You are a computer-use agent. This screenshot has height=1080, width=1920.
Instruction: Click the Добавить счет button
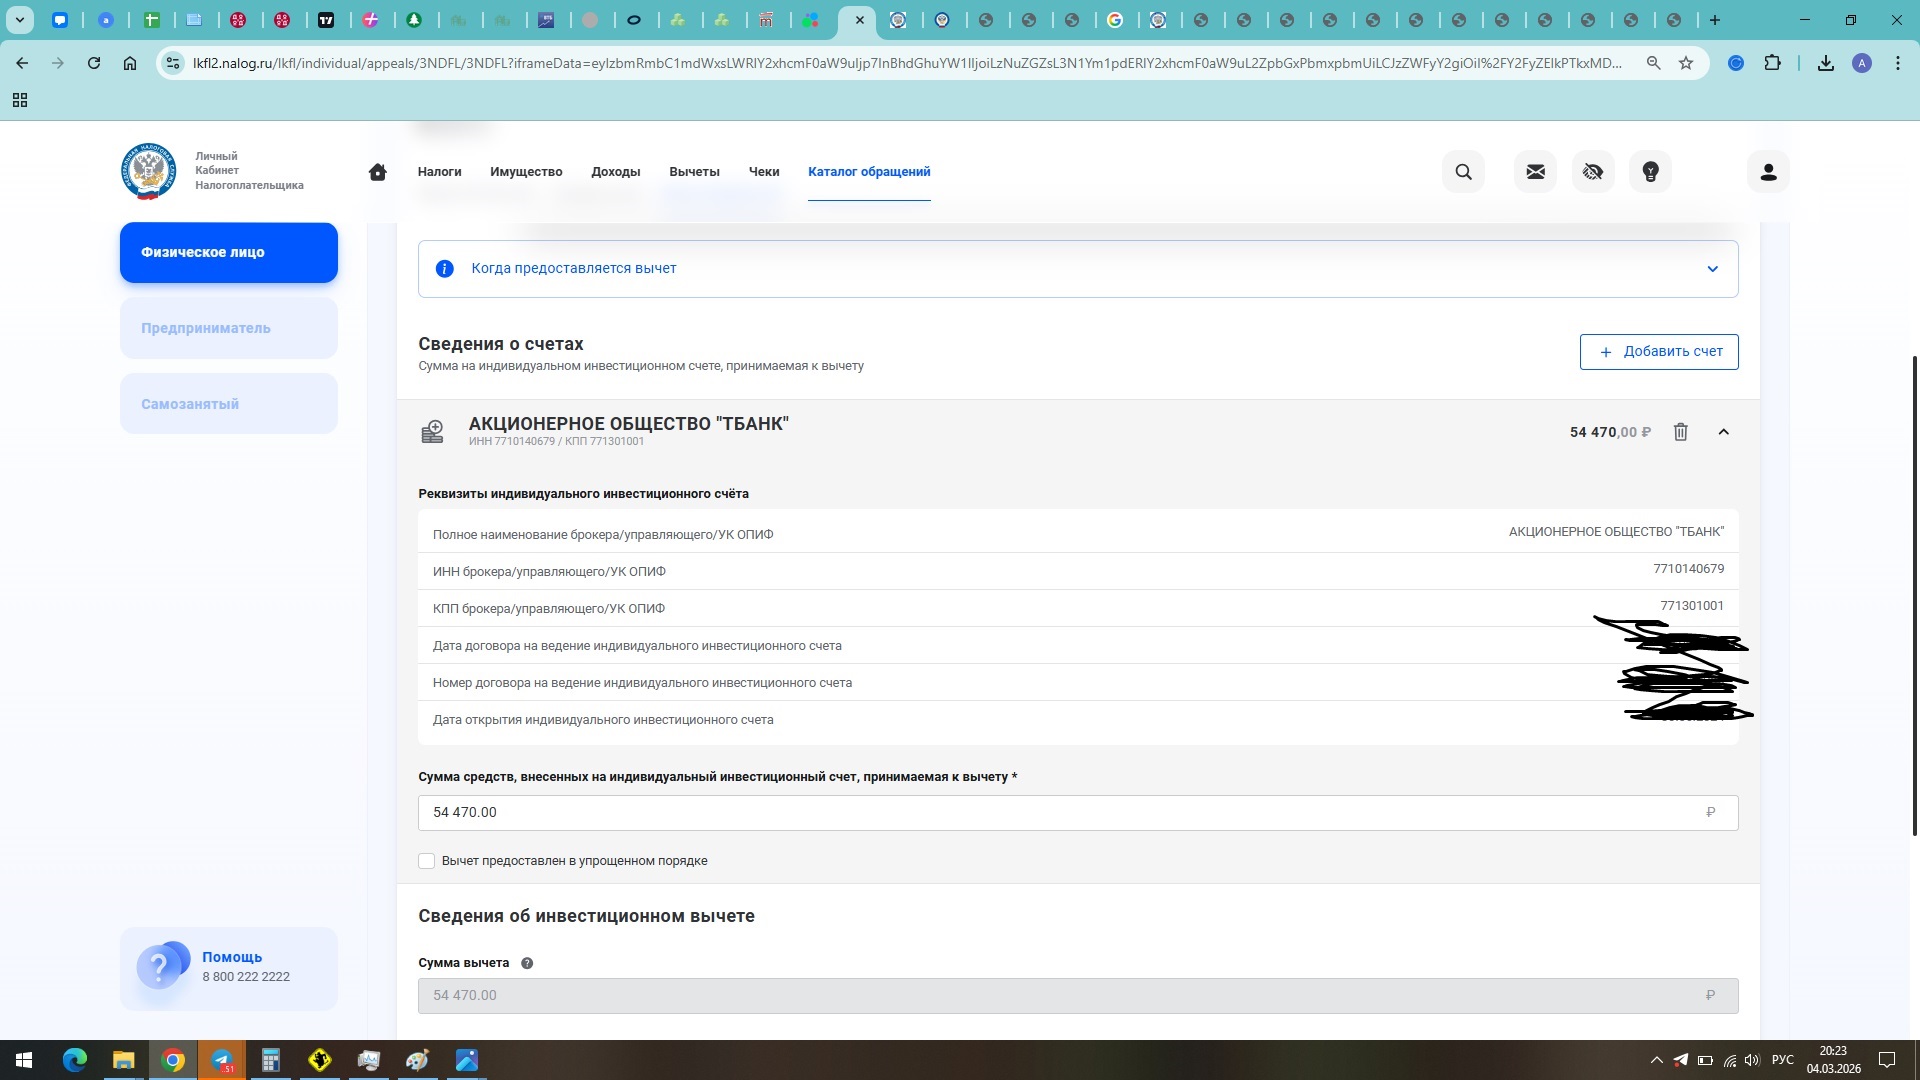tap(1659, 352)
